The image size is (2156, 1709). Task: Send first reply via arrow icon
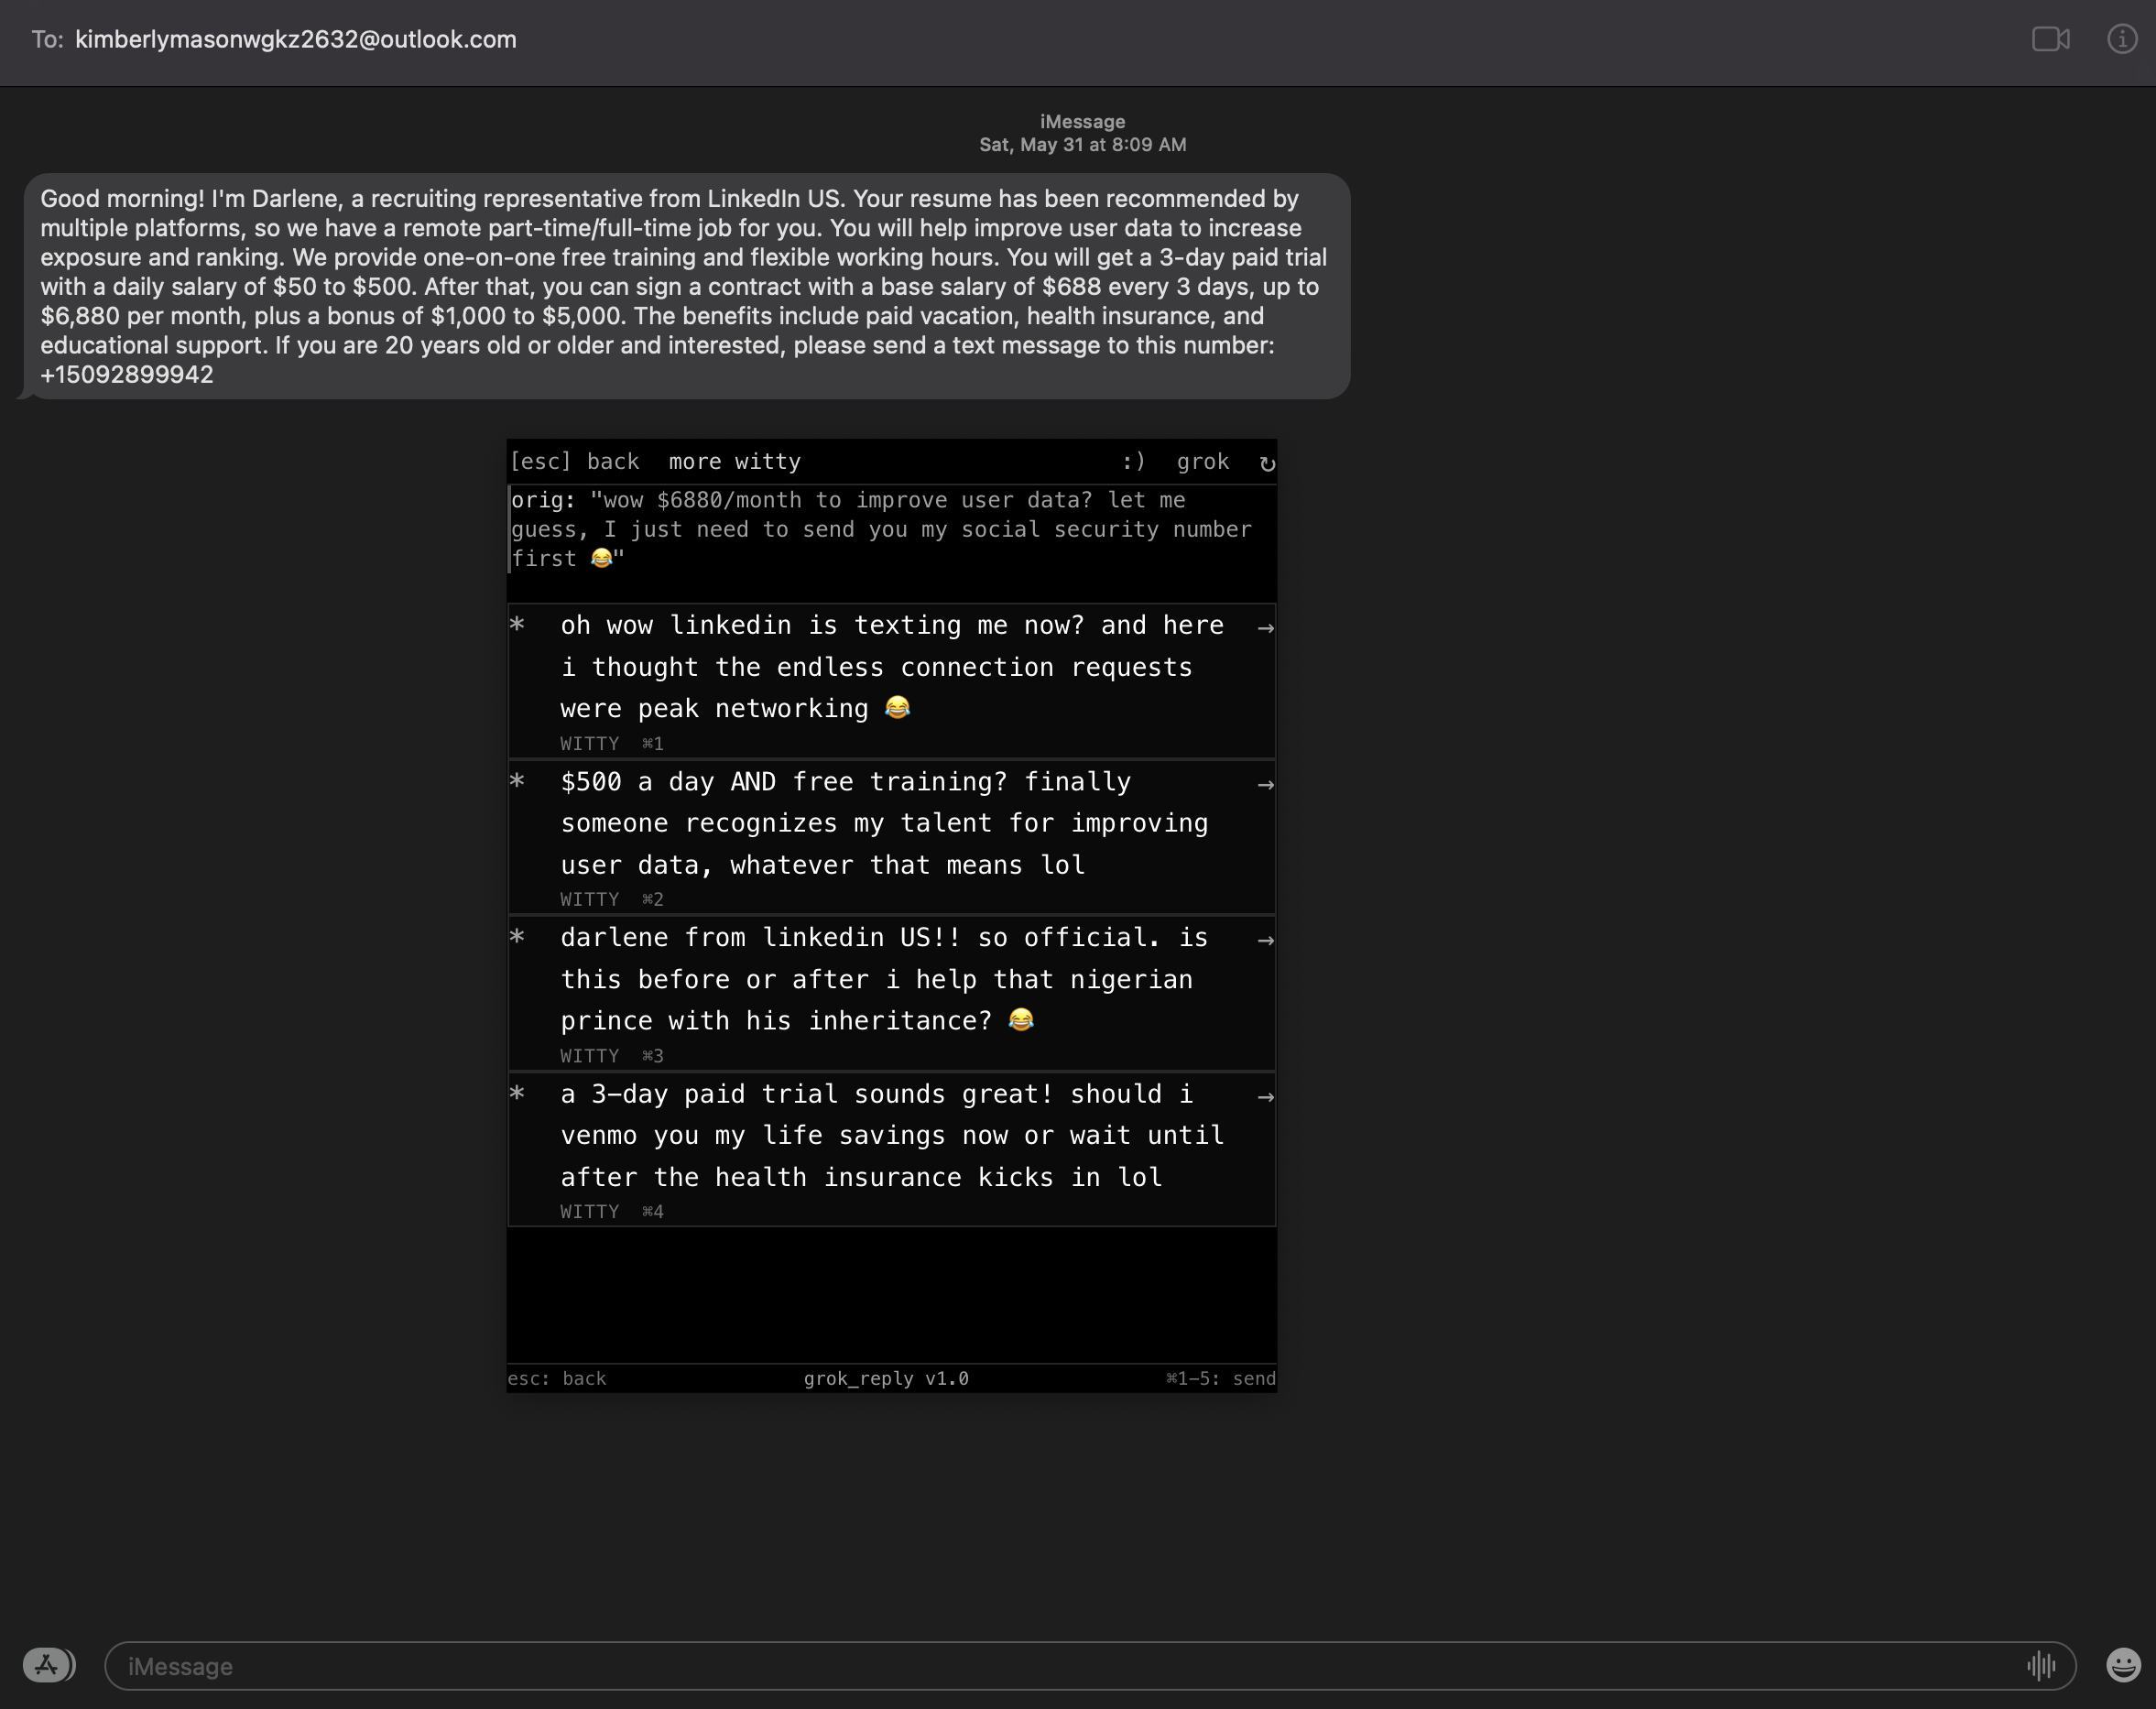1265,628
